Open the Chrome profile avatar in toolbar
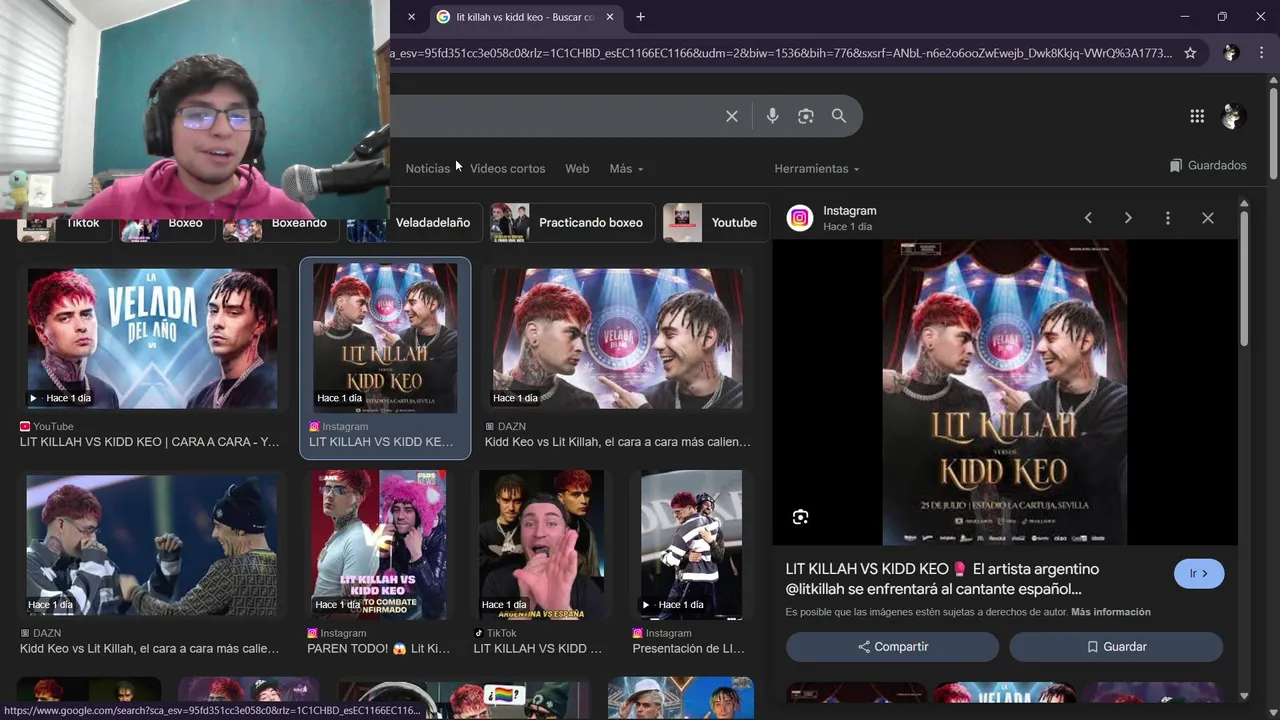The width and height of the screenshot is (1280, 720). 1231,53
